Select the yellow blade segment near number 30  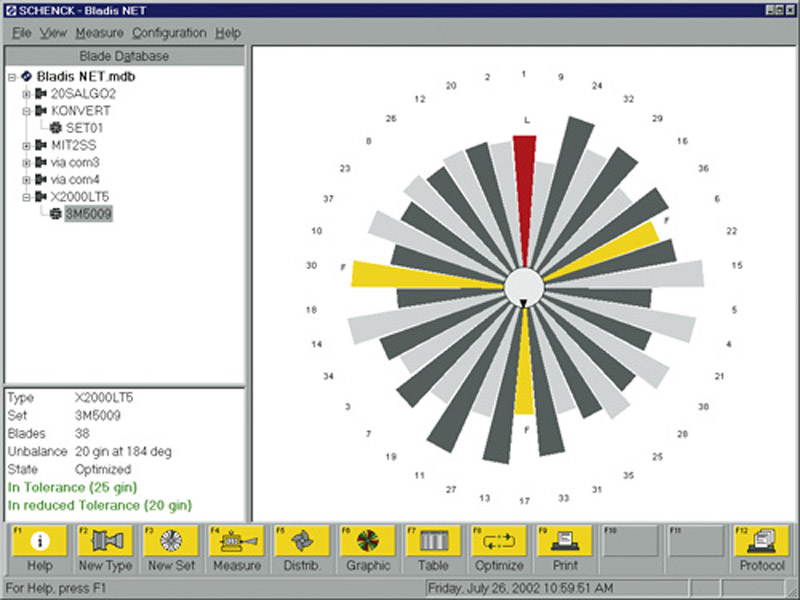tap(423, 276)
